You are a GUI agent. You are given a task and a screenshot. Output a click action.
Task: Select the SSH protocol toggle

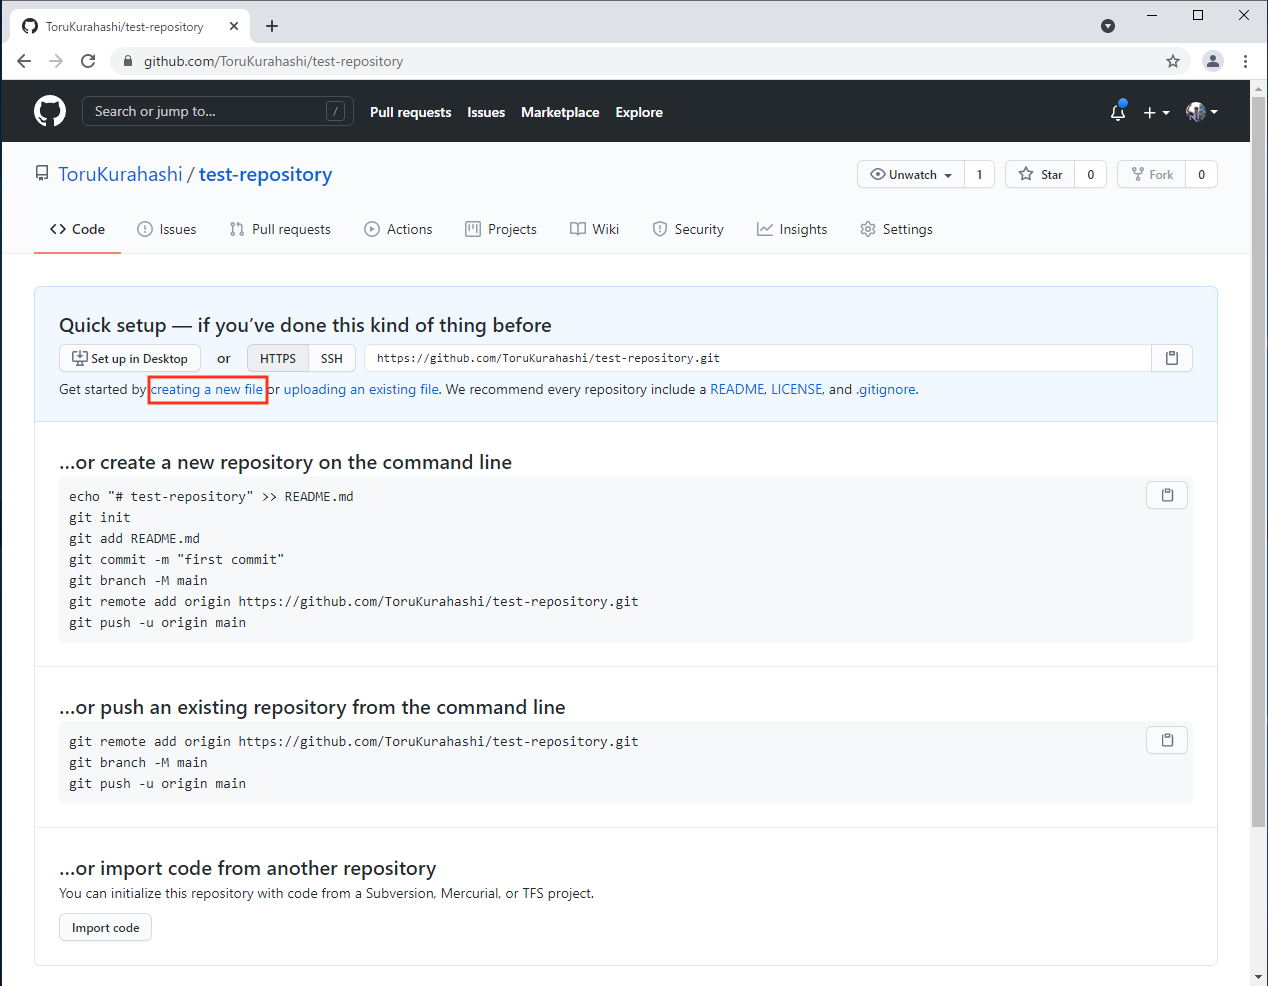(x=332, y=358)
